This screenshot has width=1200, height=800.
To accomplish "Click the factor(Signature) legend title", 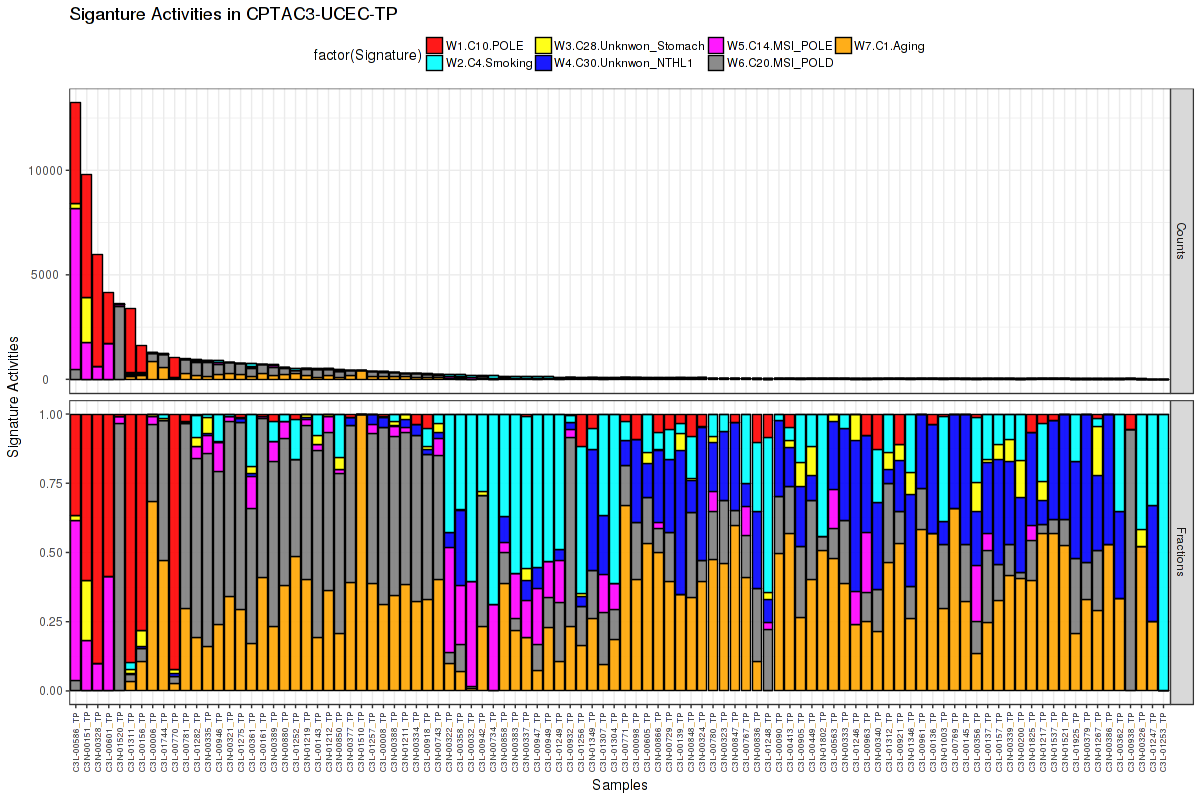I will 362,54.
